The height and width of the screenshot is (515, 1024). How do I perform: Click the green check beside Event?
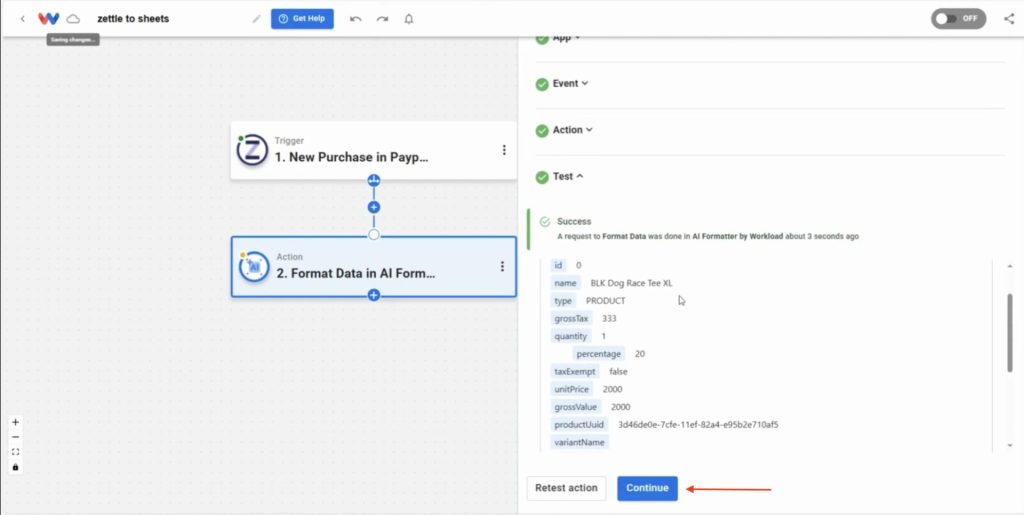542,84
